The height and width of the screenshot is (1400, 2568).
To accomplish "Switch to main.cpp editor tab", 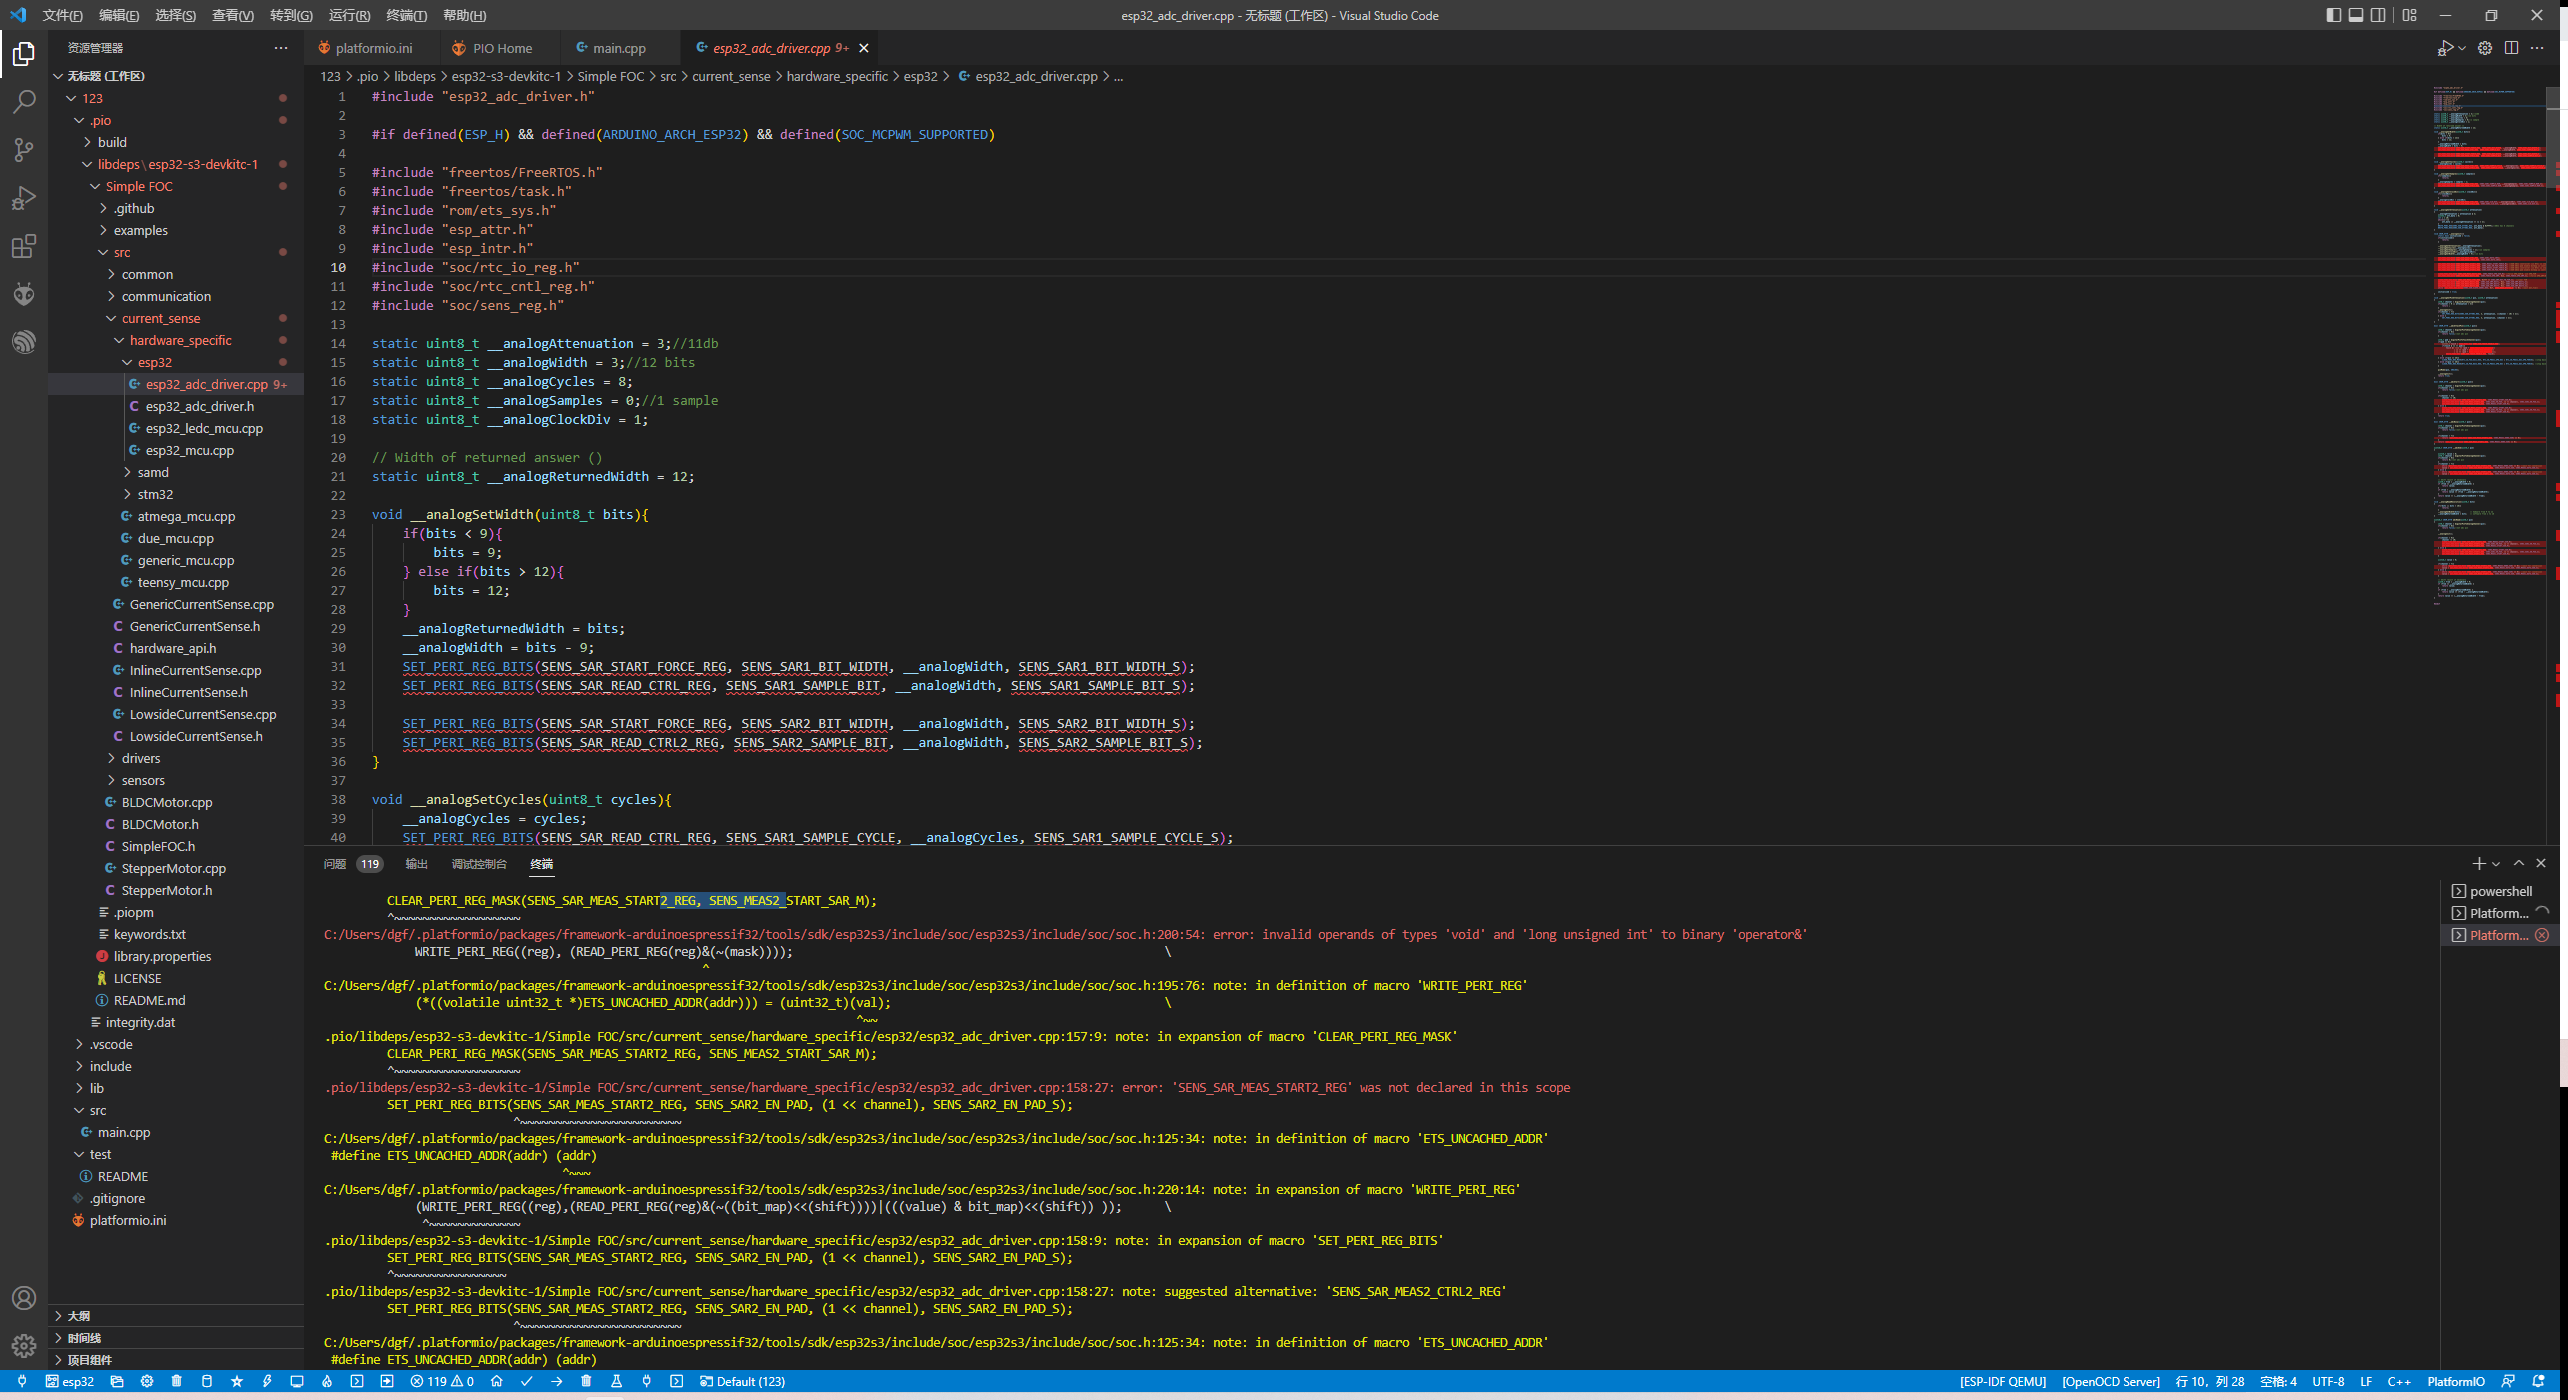I will (x=618, y=48).
